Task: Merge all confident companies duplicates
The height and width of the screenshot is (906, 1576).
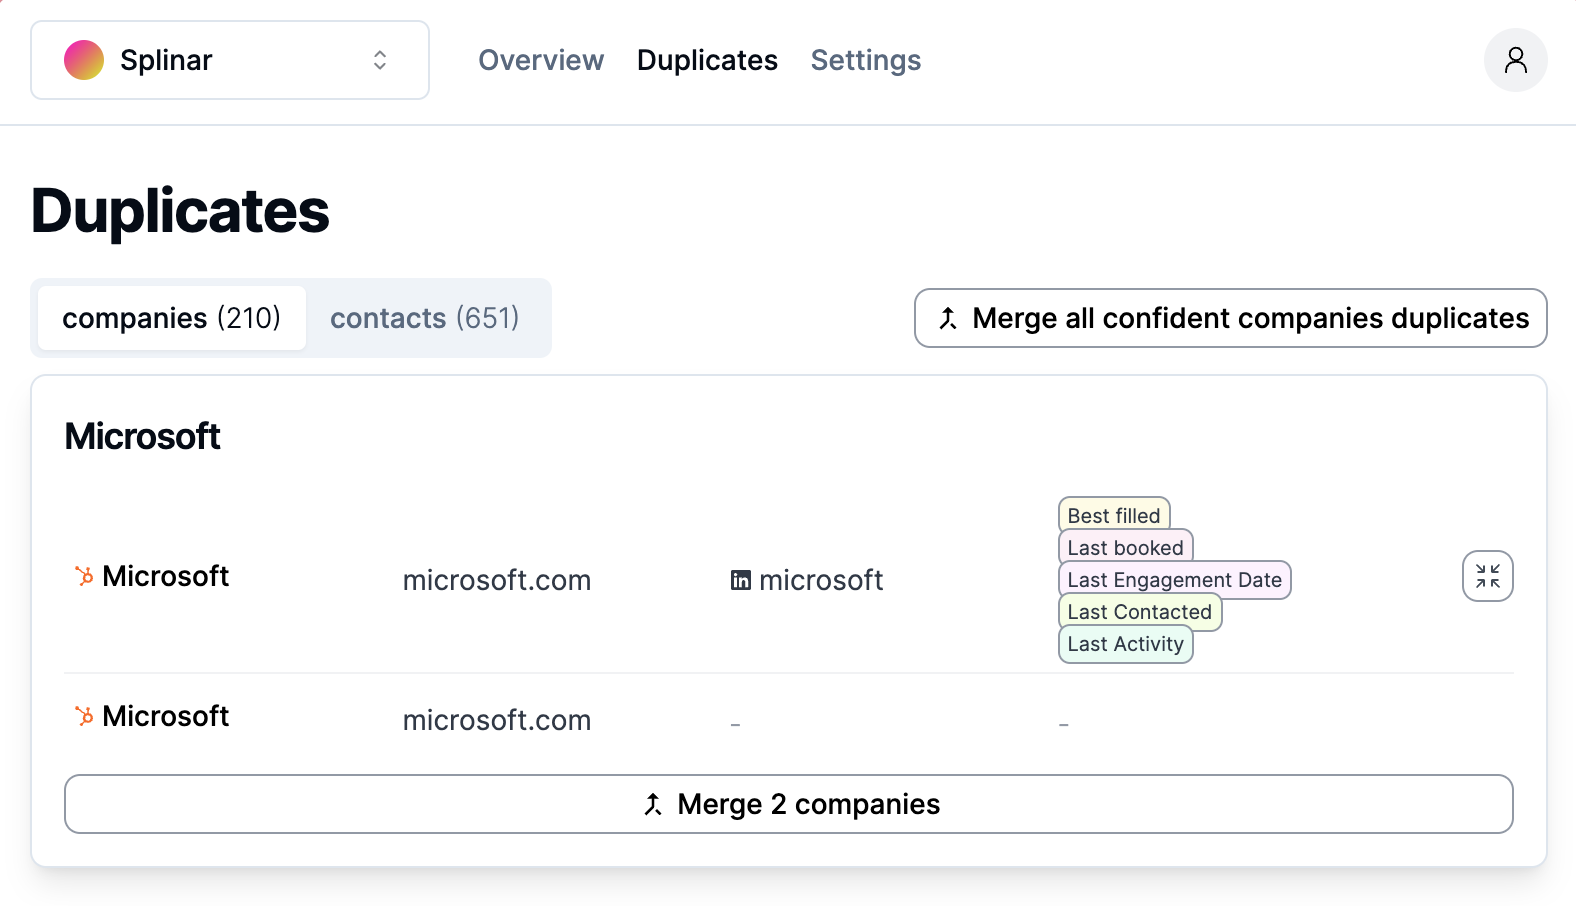Action: 1250,318
